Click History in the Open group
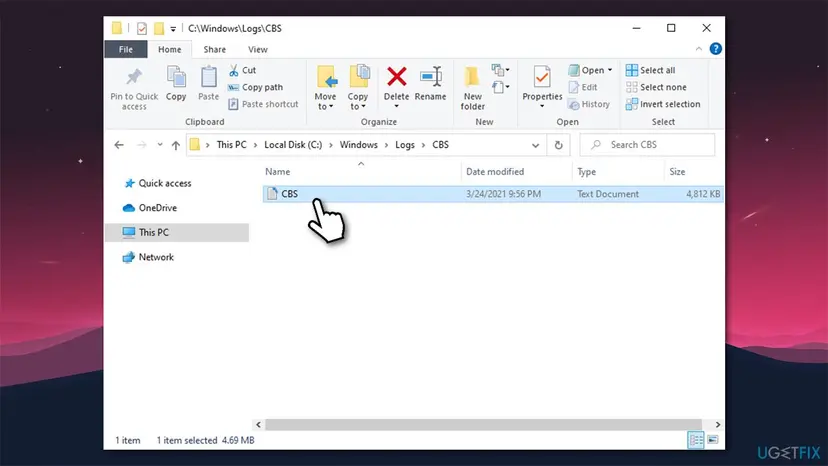 click(589, 104)
